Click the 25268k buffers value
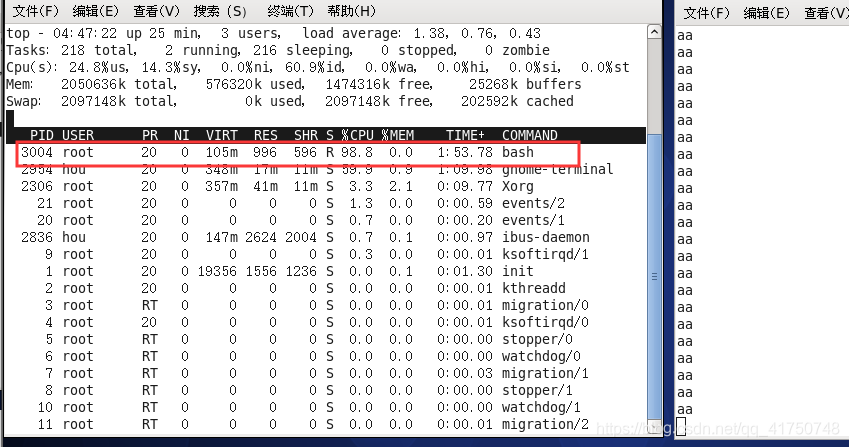Screen dimensions: 849x447 click(x=525, y=84)
